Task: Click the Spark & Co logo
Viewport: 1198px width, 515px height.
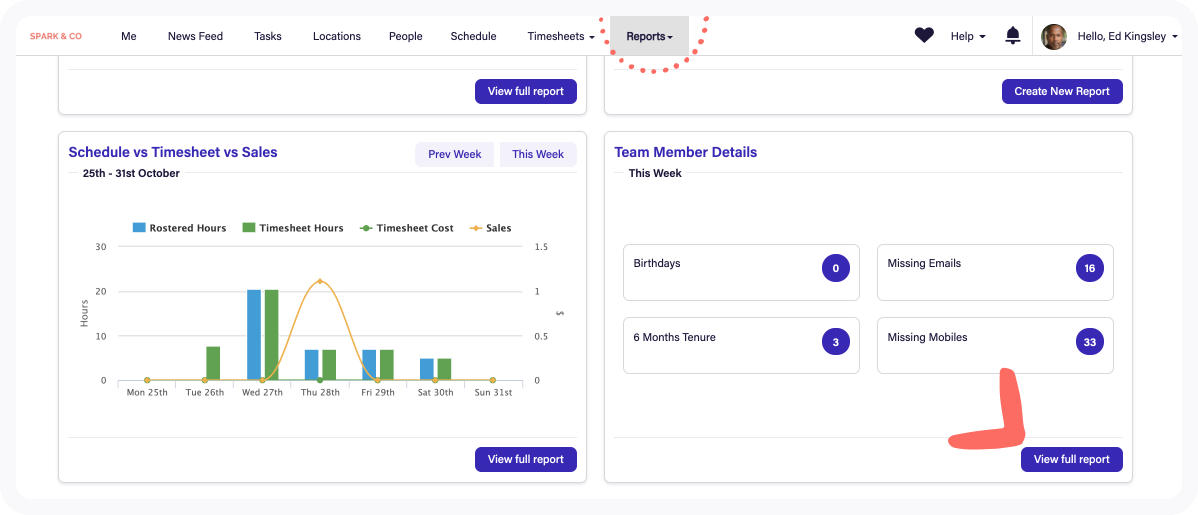Action: pyautogui.click(x=56, y=36)
